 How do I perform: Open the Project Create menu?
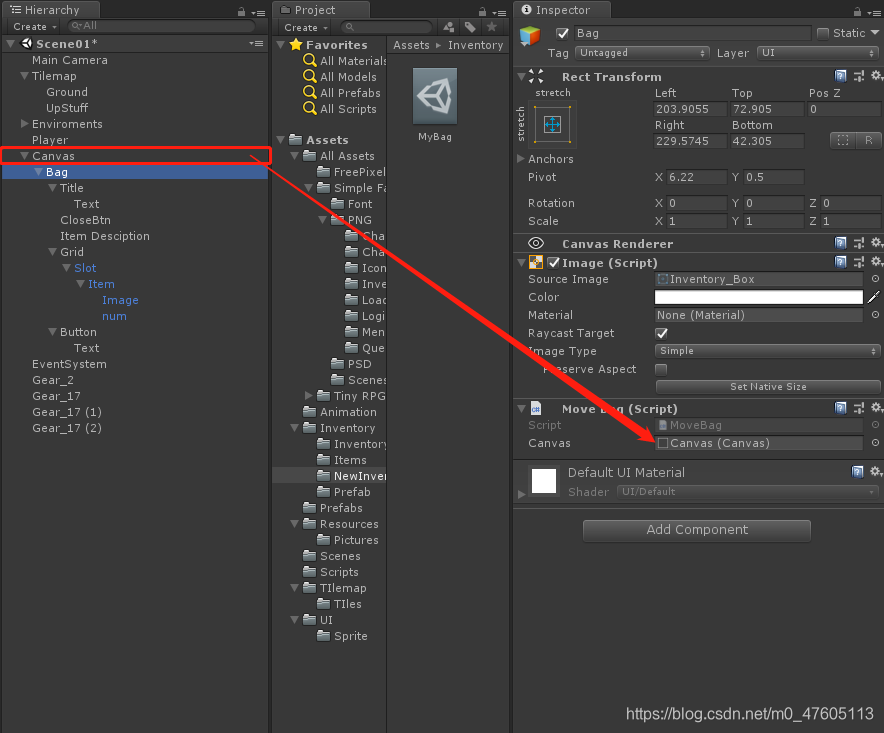coord(306,27)
